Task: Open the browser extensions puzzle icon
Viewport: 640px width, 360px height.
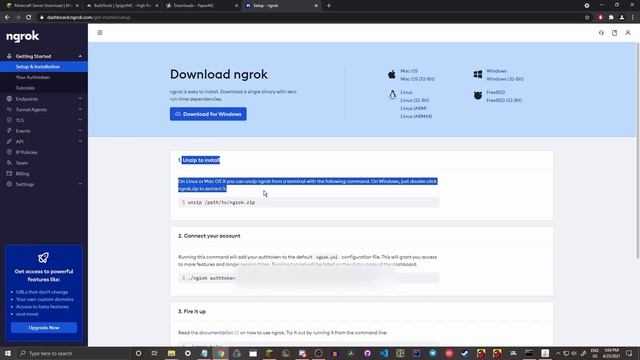Action: (x=611, y=18)
